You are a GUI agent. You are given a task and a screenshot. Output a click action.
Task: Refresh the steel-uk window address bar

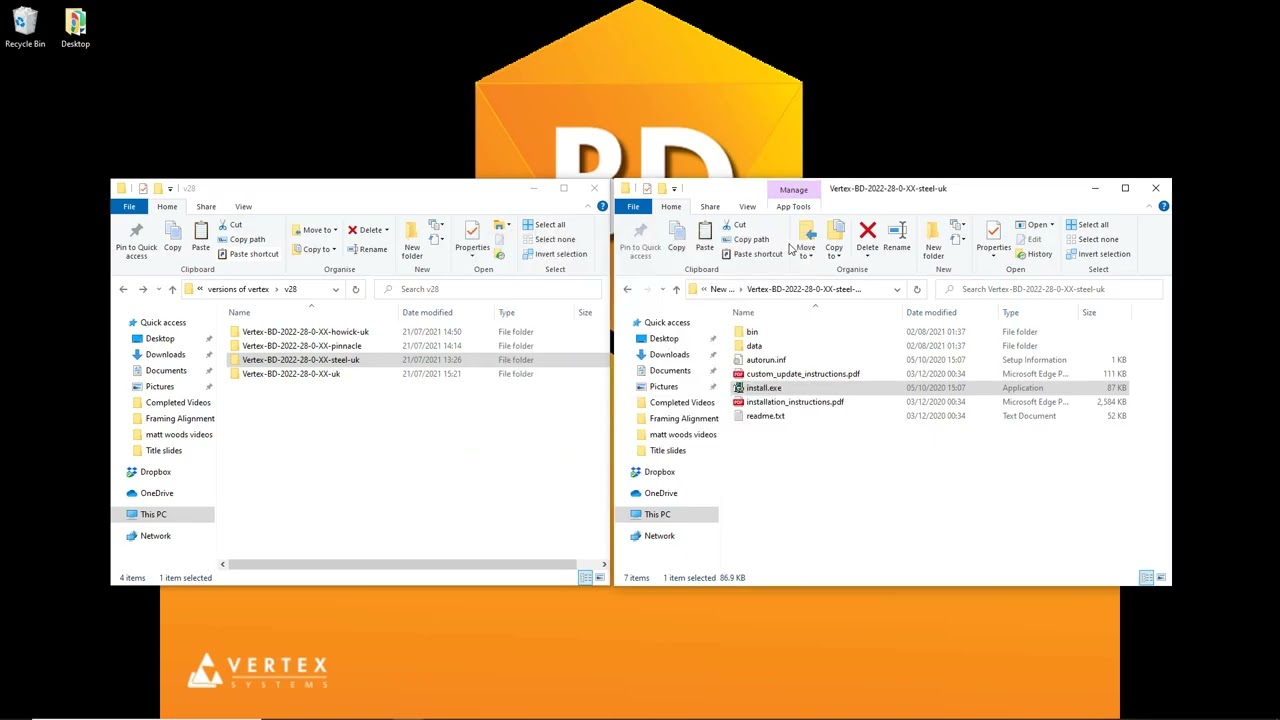(x=916, y=289)
